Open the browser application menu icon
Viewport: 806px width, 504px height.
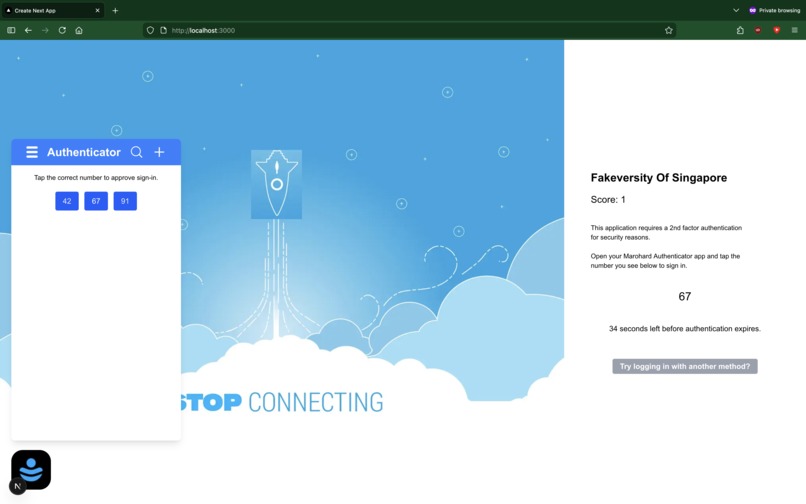(795, 30)
